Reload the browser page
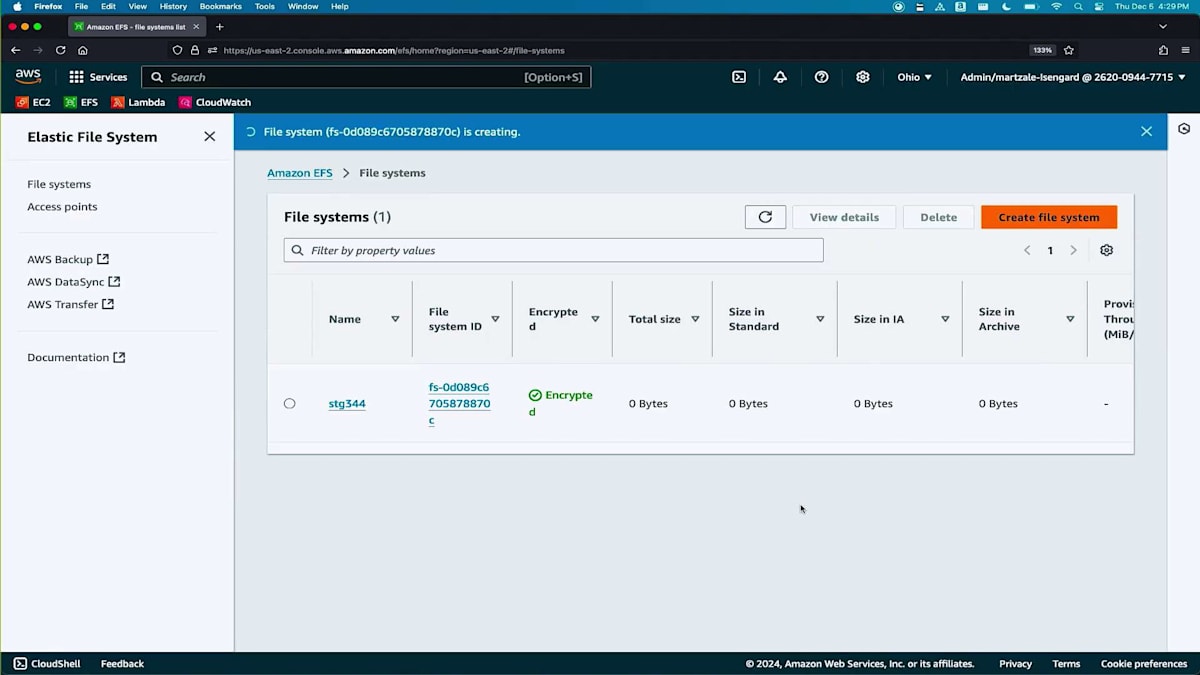 click(60, 50)
